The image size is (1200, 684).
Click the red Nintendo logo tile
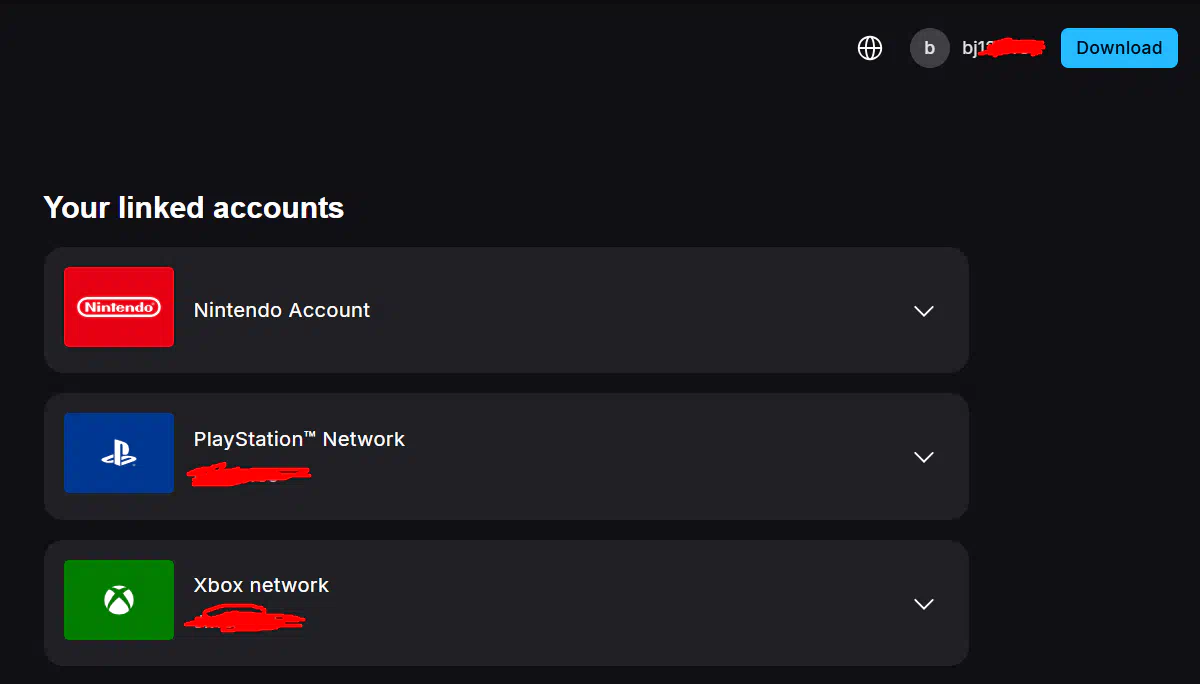pos(119,307)
